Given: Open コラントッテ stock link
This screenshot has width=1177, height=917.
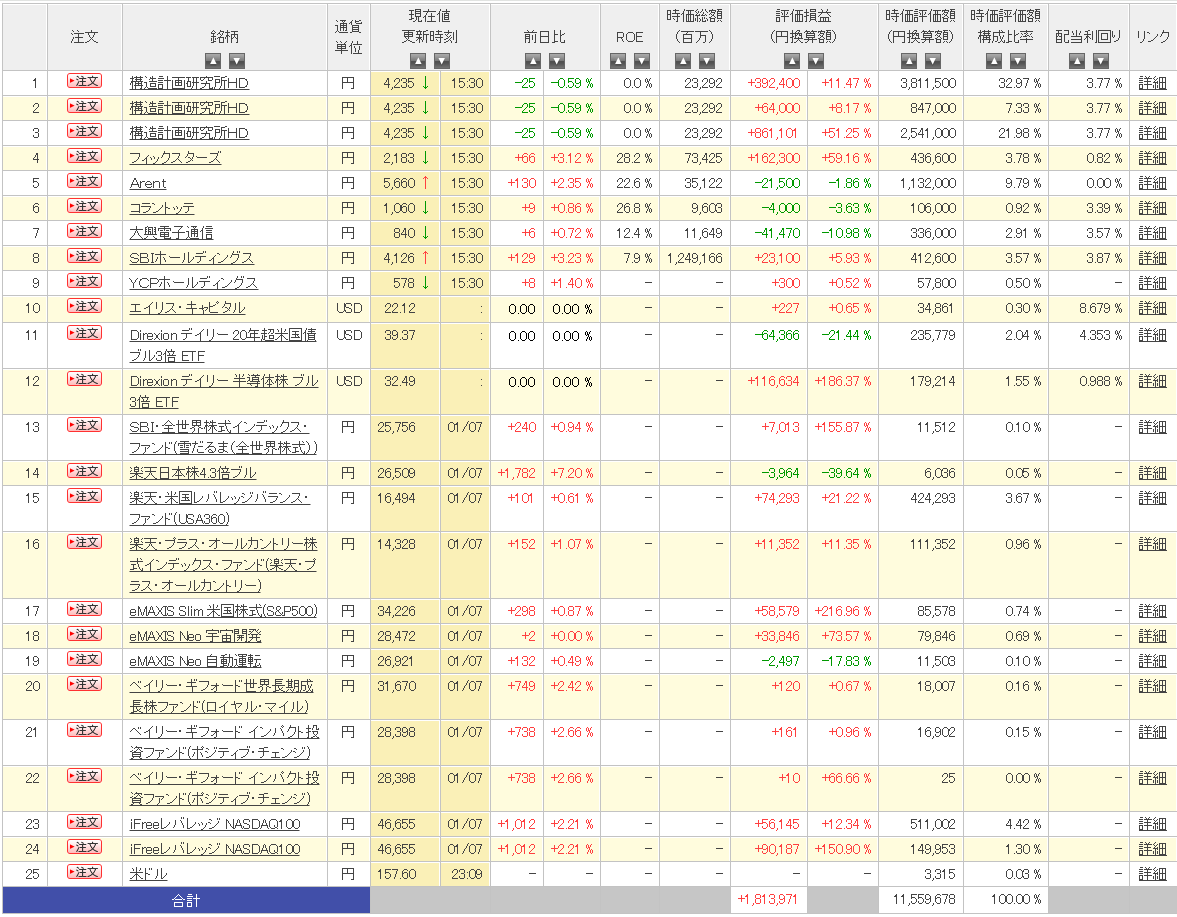Looking at the screenshot, I should (162, 208).
